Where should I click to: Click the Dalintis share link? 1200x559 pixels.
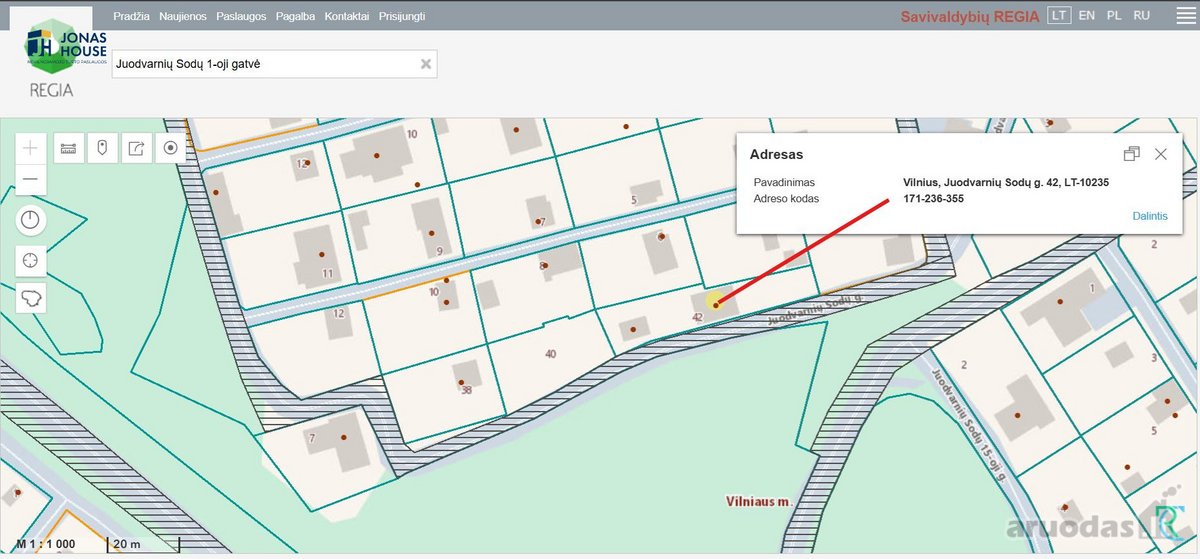pyautogui.click(x=1150, y=216)
